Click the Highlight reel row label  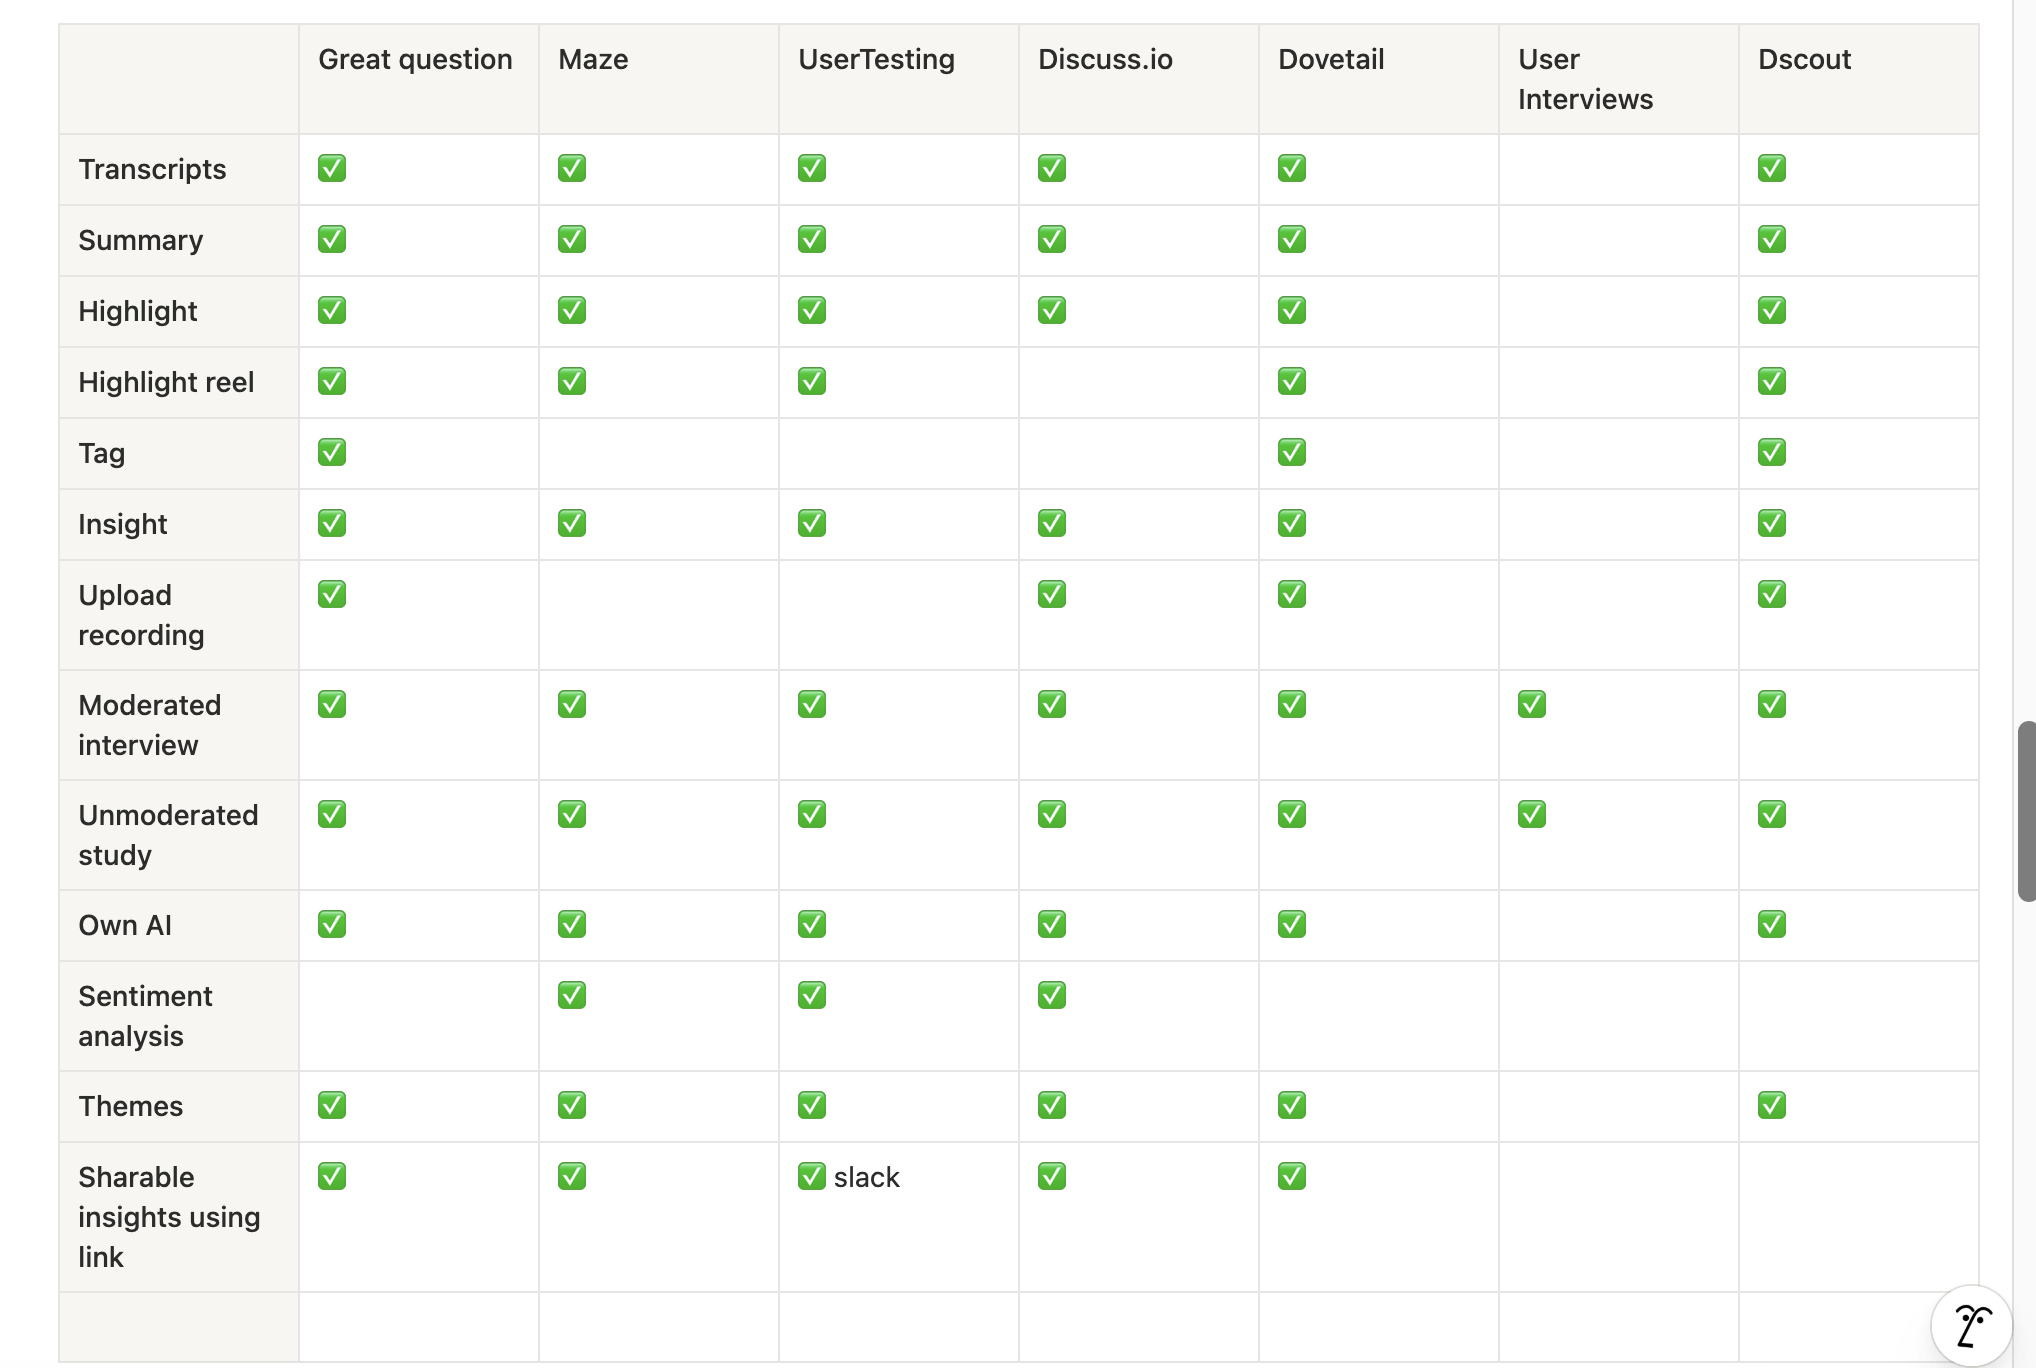[x=166, y=382]
